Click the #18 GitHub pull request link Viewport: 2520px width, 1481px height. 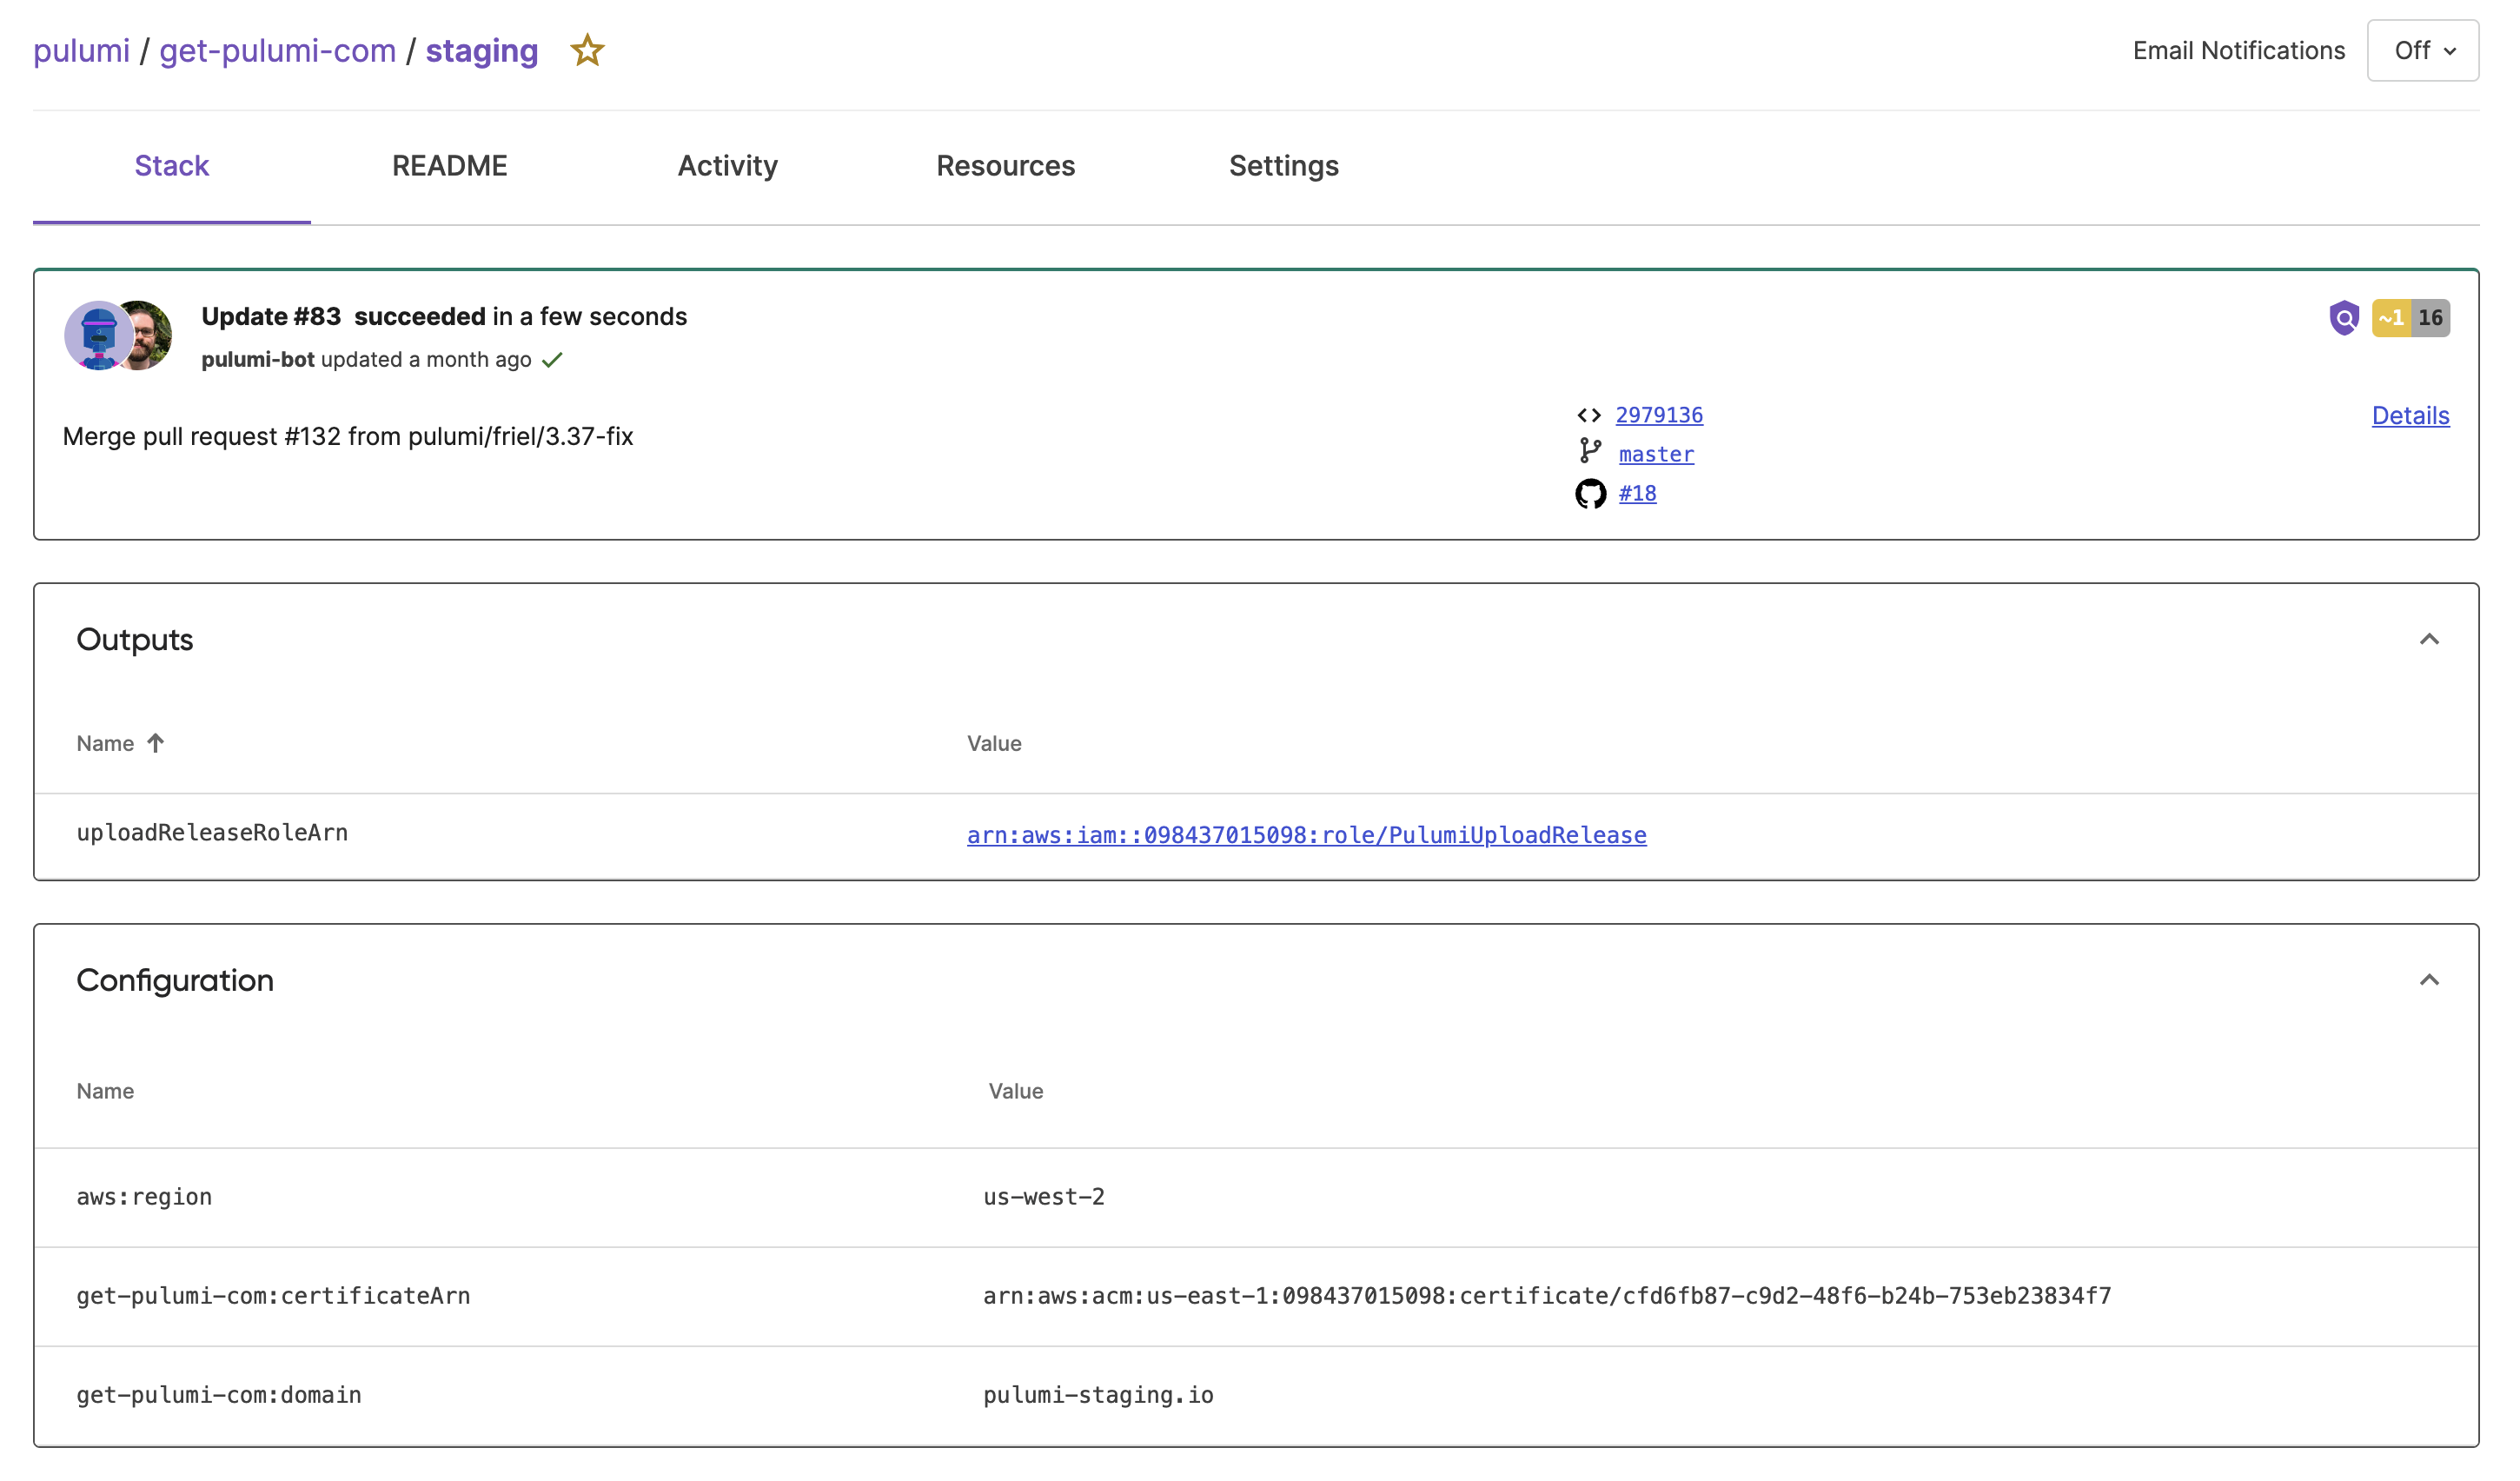click(1635, 494)
